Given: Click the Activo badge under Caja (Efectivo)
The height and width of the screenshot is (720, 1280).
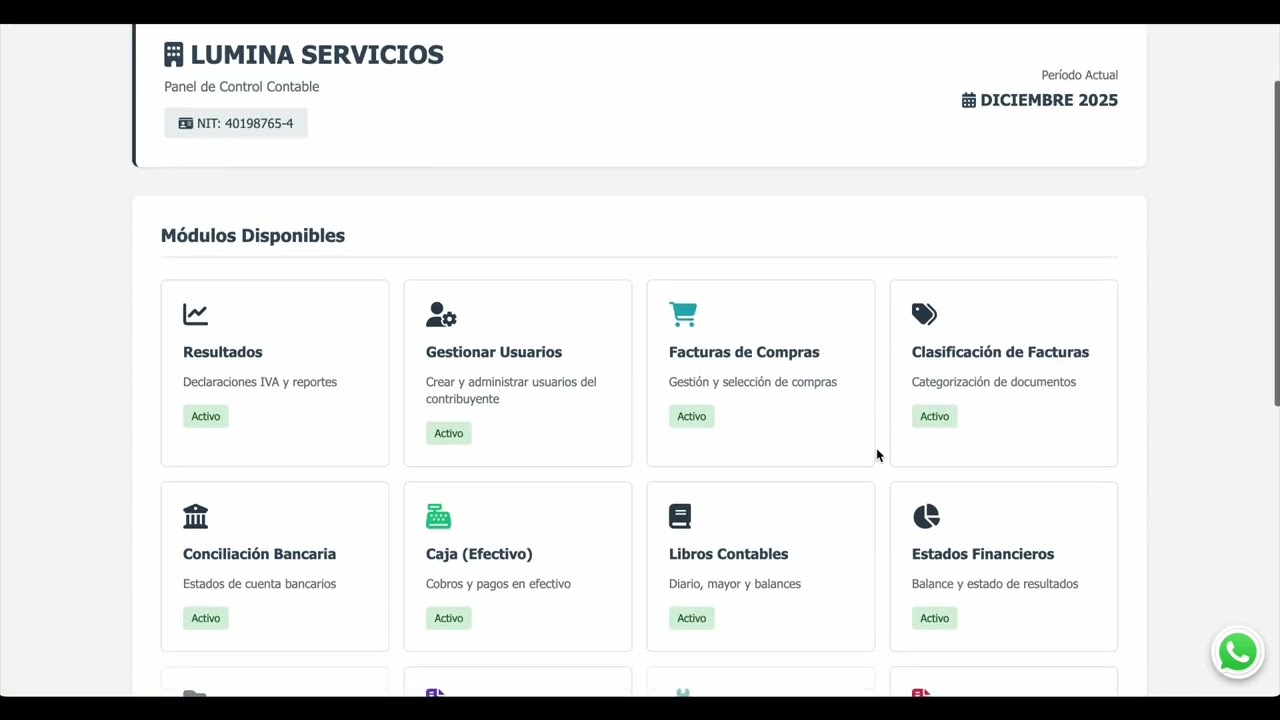Looking at the screenshot, I should (449, 618).
